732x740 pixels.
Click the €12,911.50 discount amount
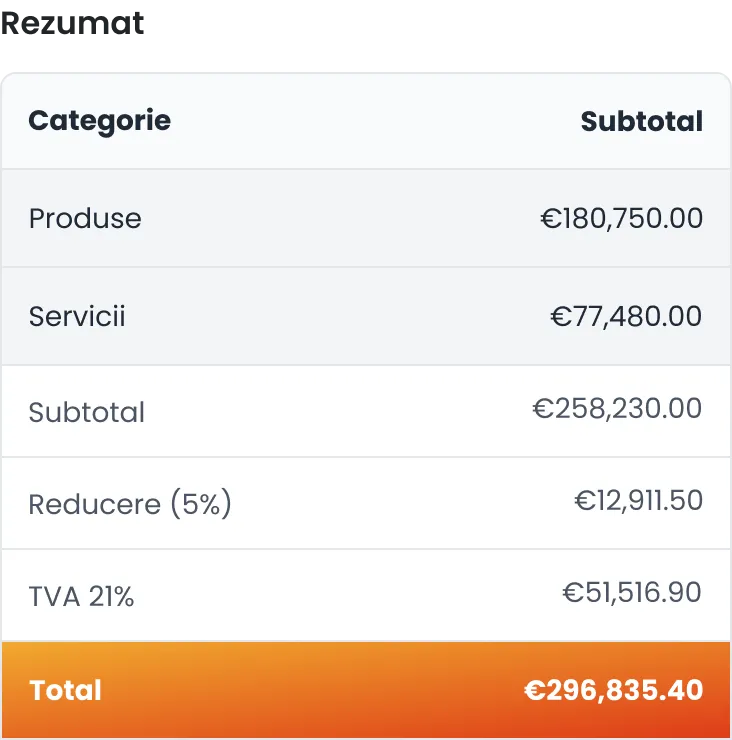click(639, 500)
